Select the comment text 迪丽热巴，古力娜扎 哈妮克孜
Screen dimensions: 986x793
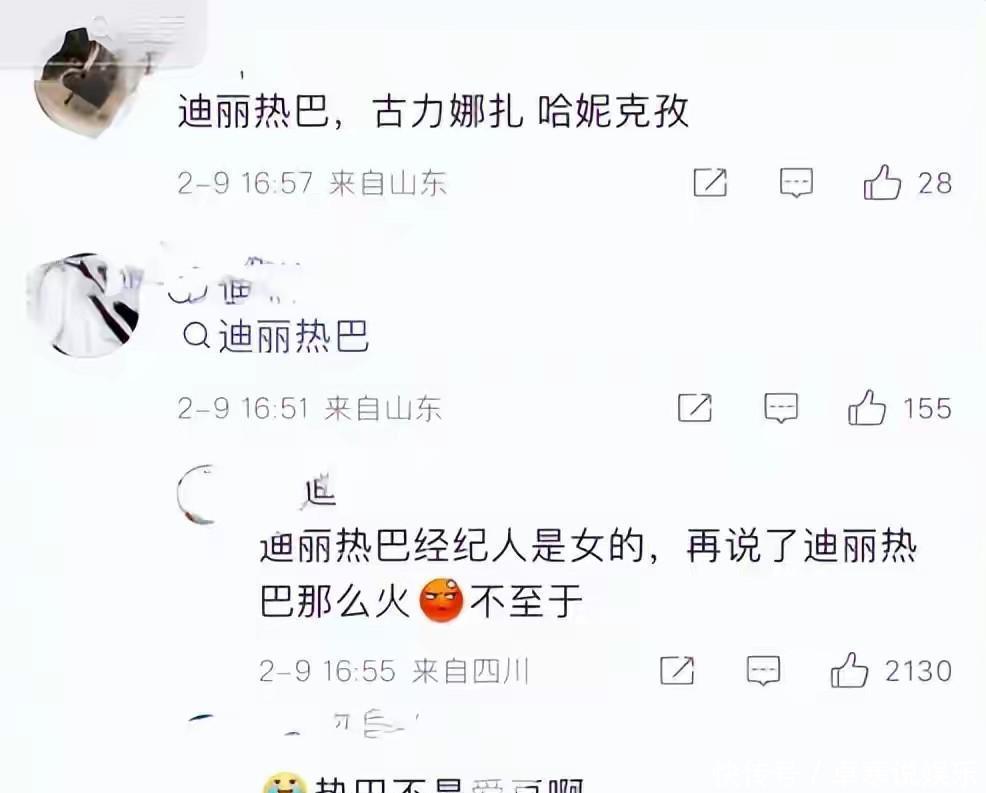pyautogui.click(x=433, y=112)
